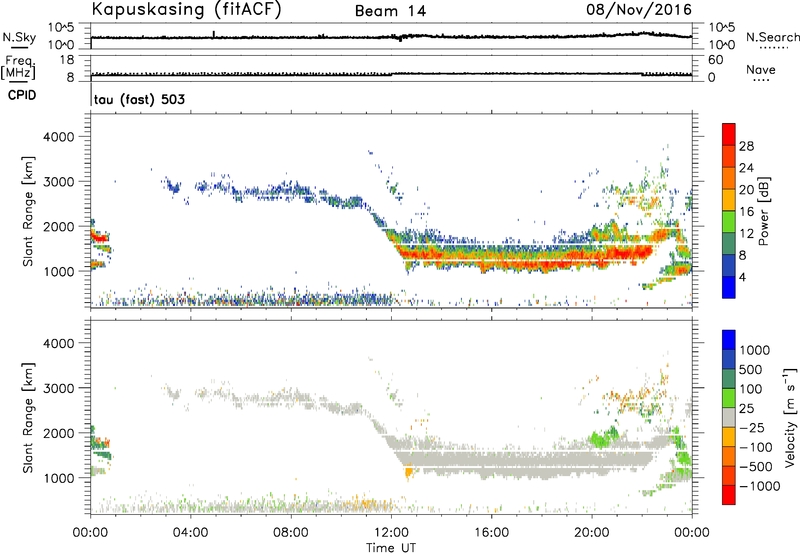This screenshot has width=800, height=554.
Task: Click the '20:00' time axis label
Action: [x=592, y=533]
